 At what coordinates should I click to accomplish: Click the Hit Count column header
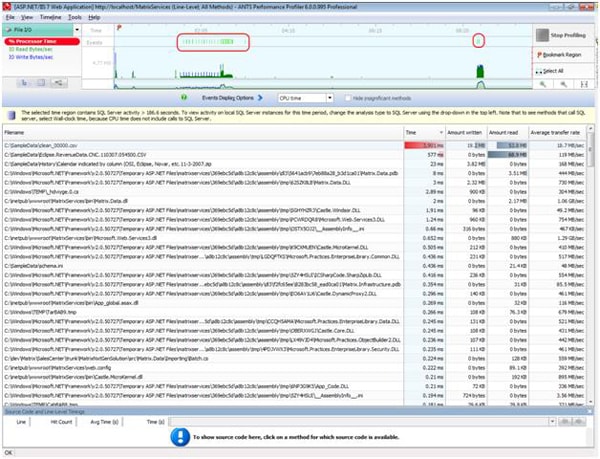pos(61,422)
